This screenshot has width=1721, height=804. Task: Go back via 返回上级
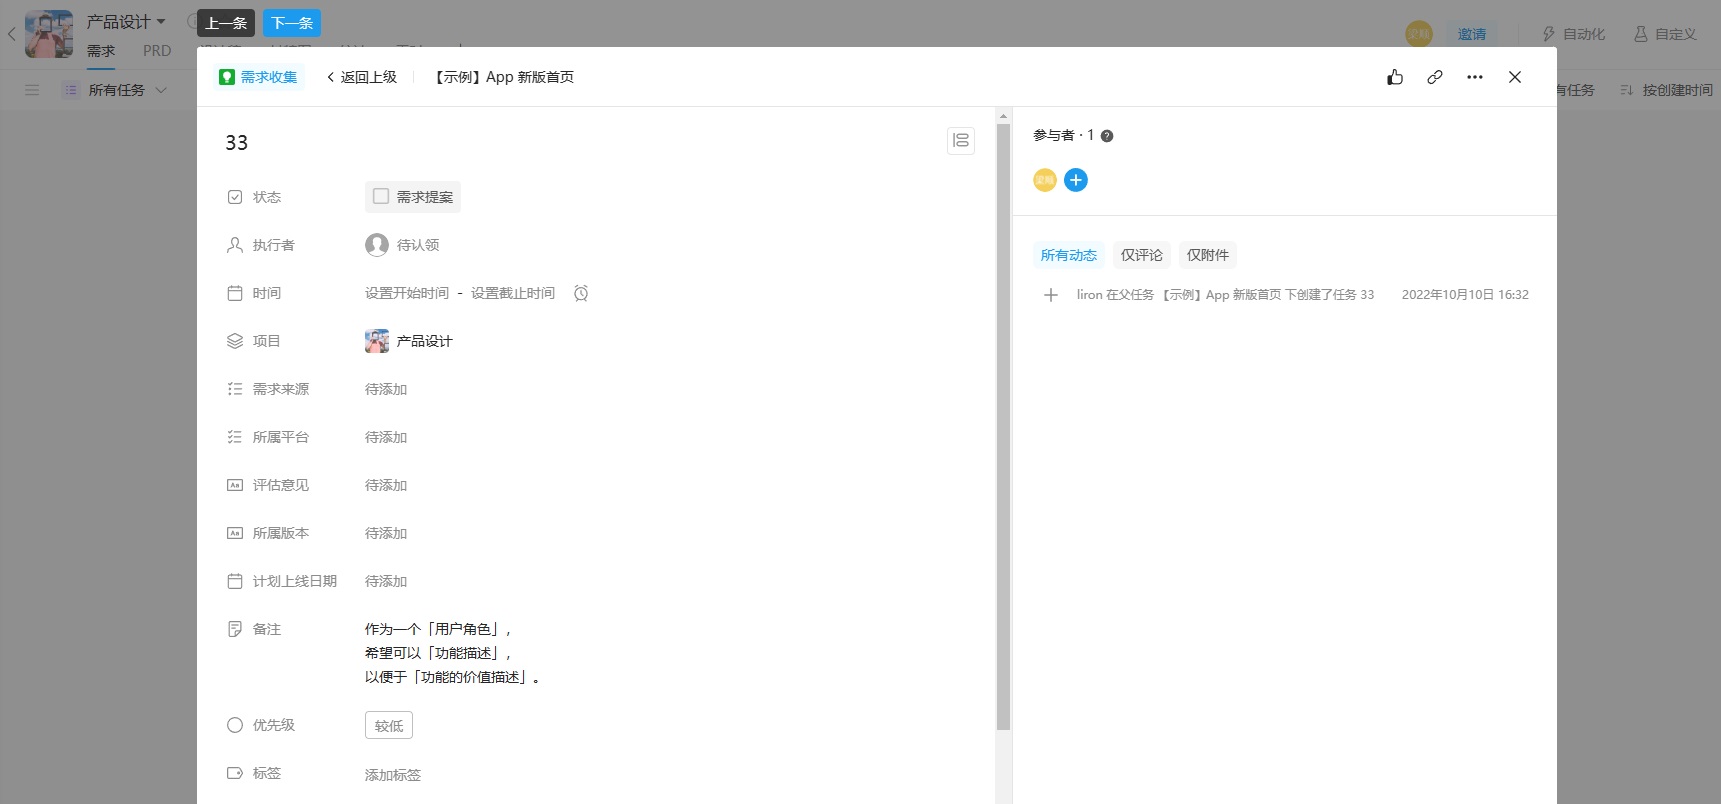(x=362, y=77)
